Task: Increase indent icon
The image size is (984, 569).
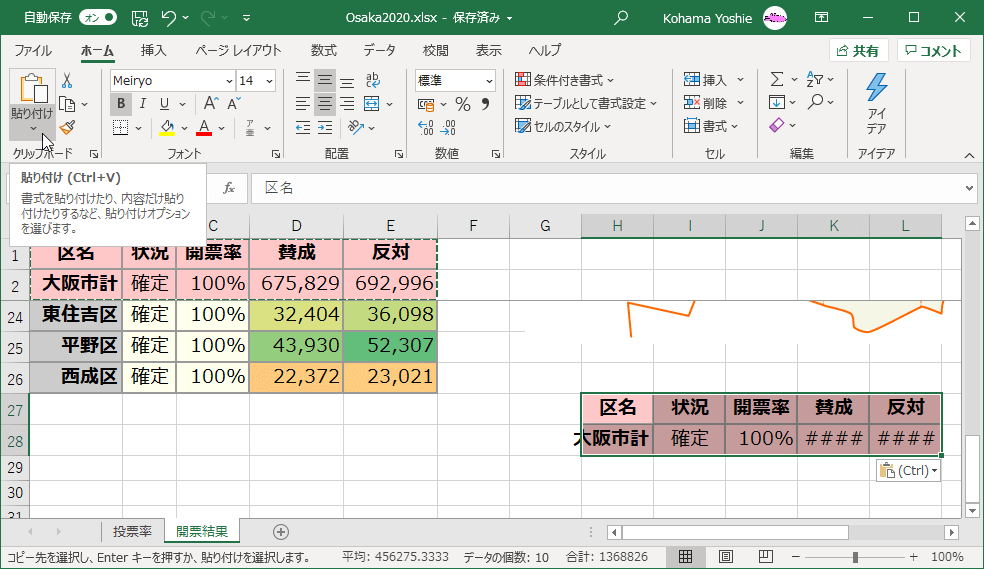Action: pos(324,128)
